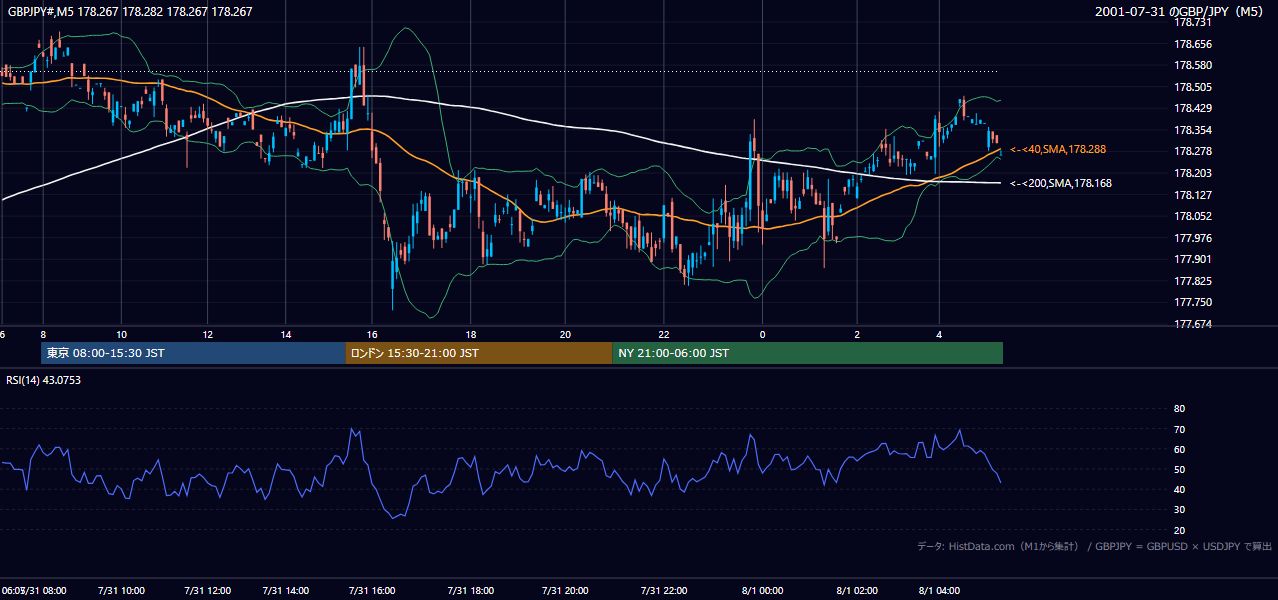Click the HistData.com data source footnote
1278x600 pixels.
coord(1094,547)
